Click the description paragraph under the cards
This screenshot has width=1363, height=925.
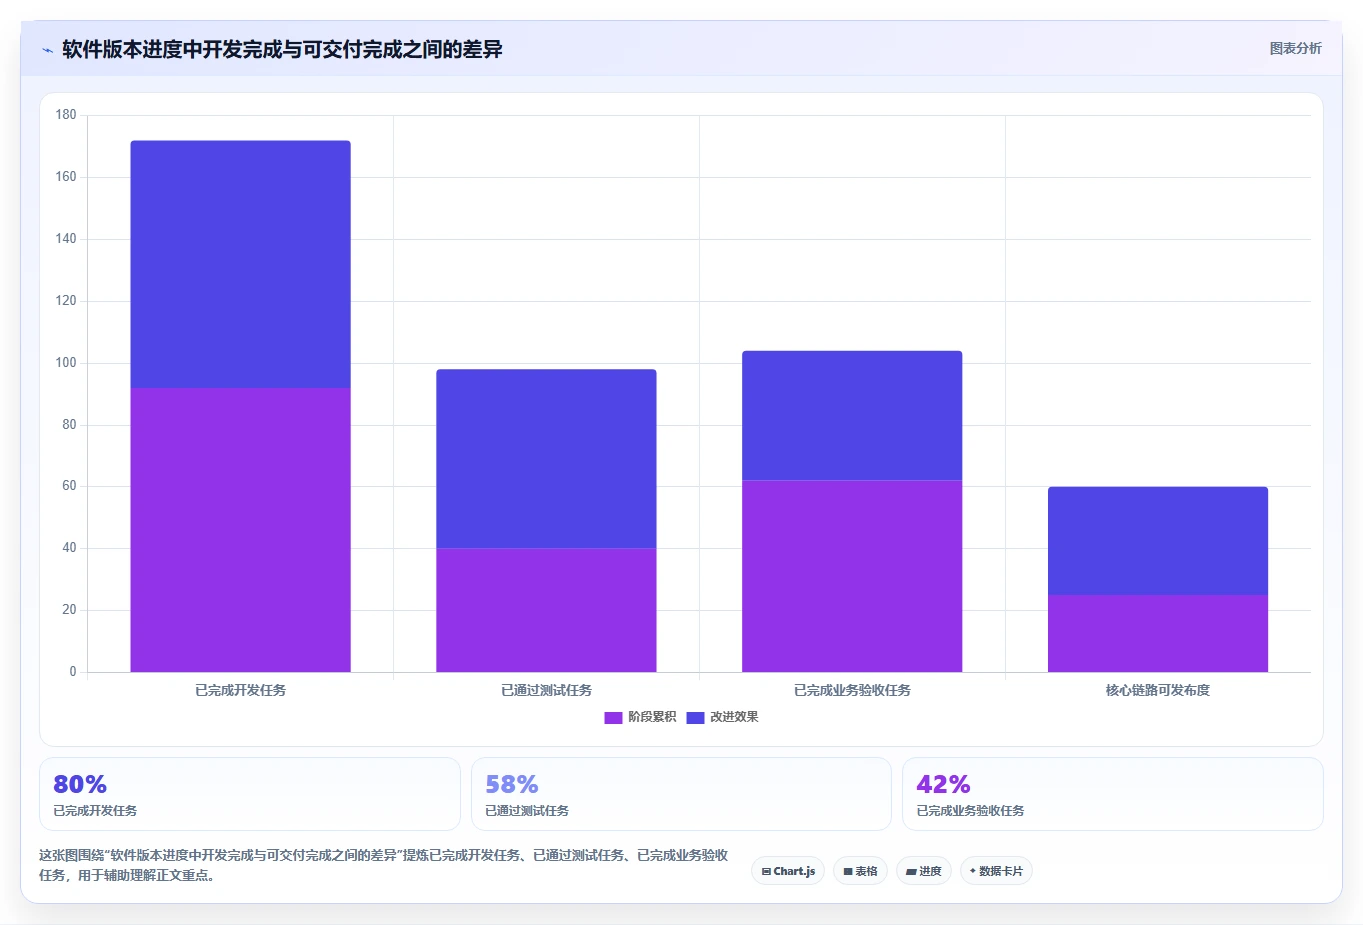[x=384, y=865]
